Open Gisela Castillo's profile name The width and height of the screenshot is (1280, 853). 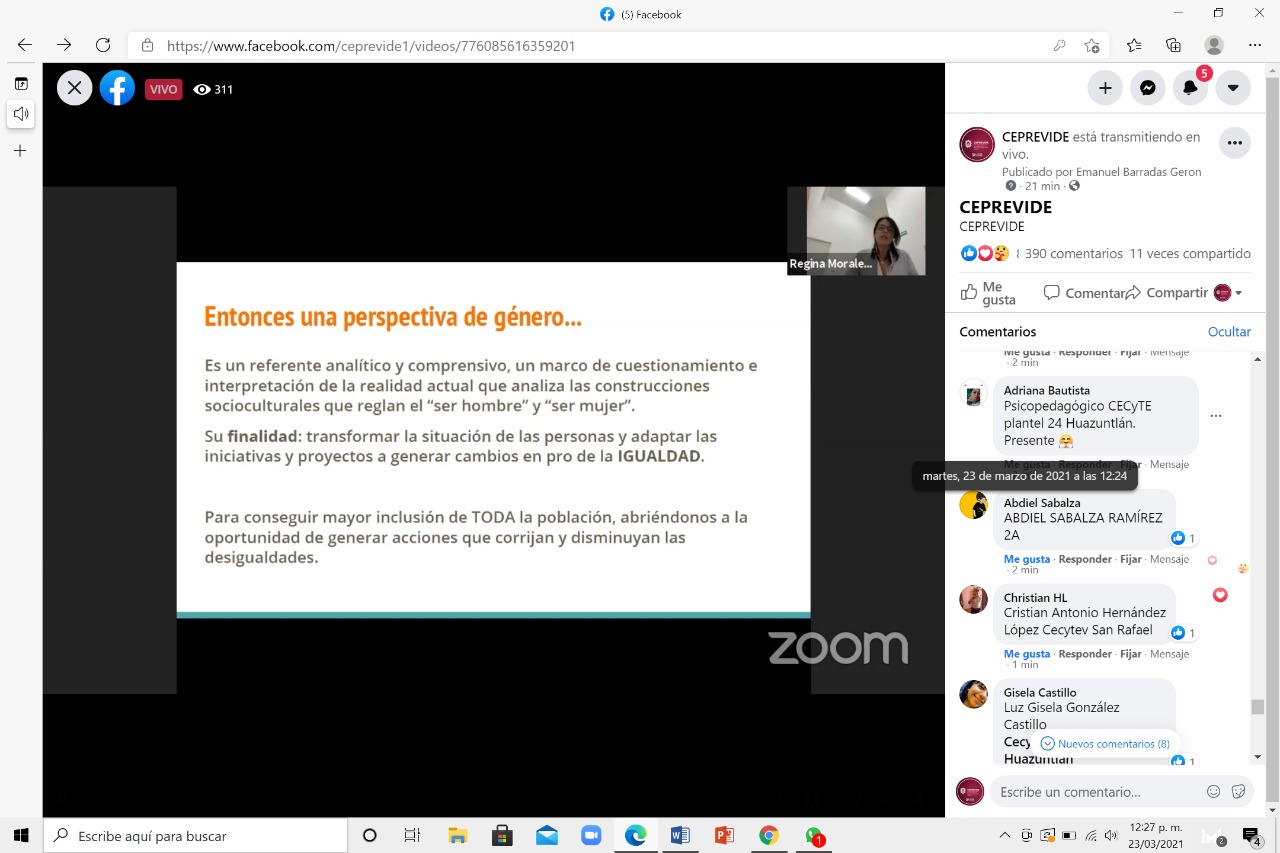pos(1040,692)
